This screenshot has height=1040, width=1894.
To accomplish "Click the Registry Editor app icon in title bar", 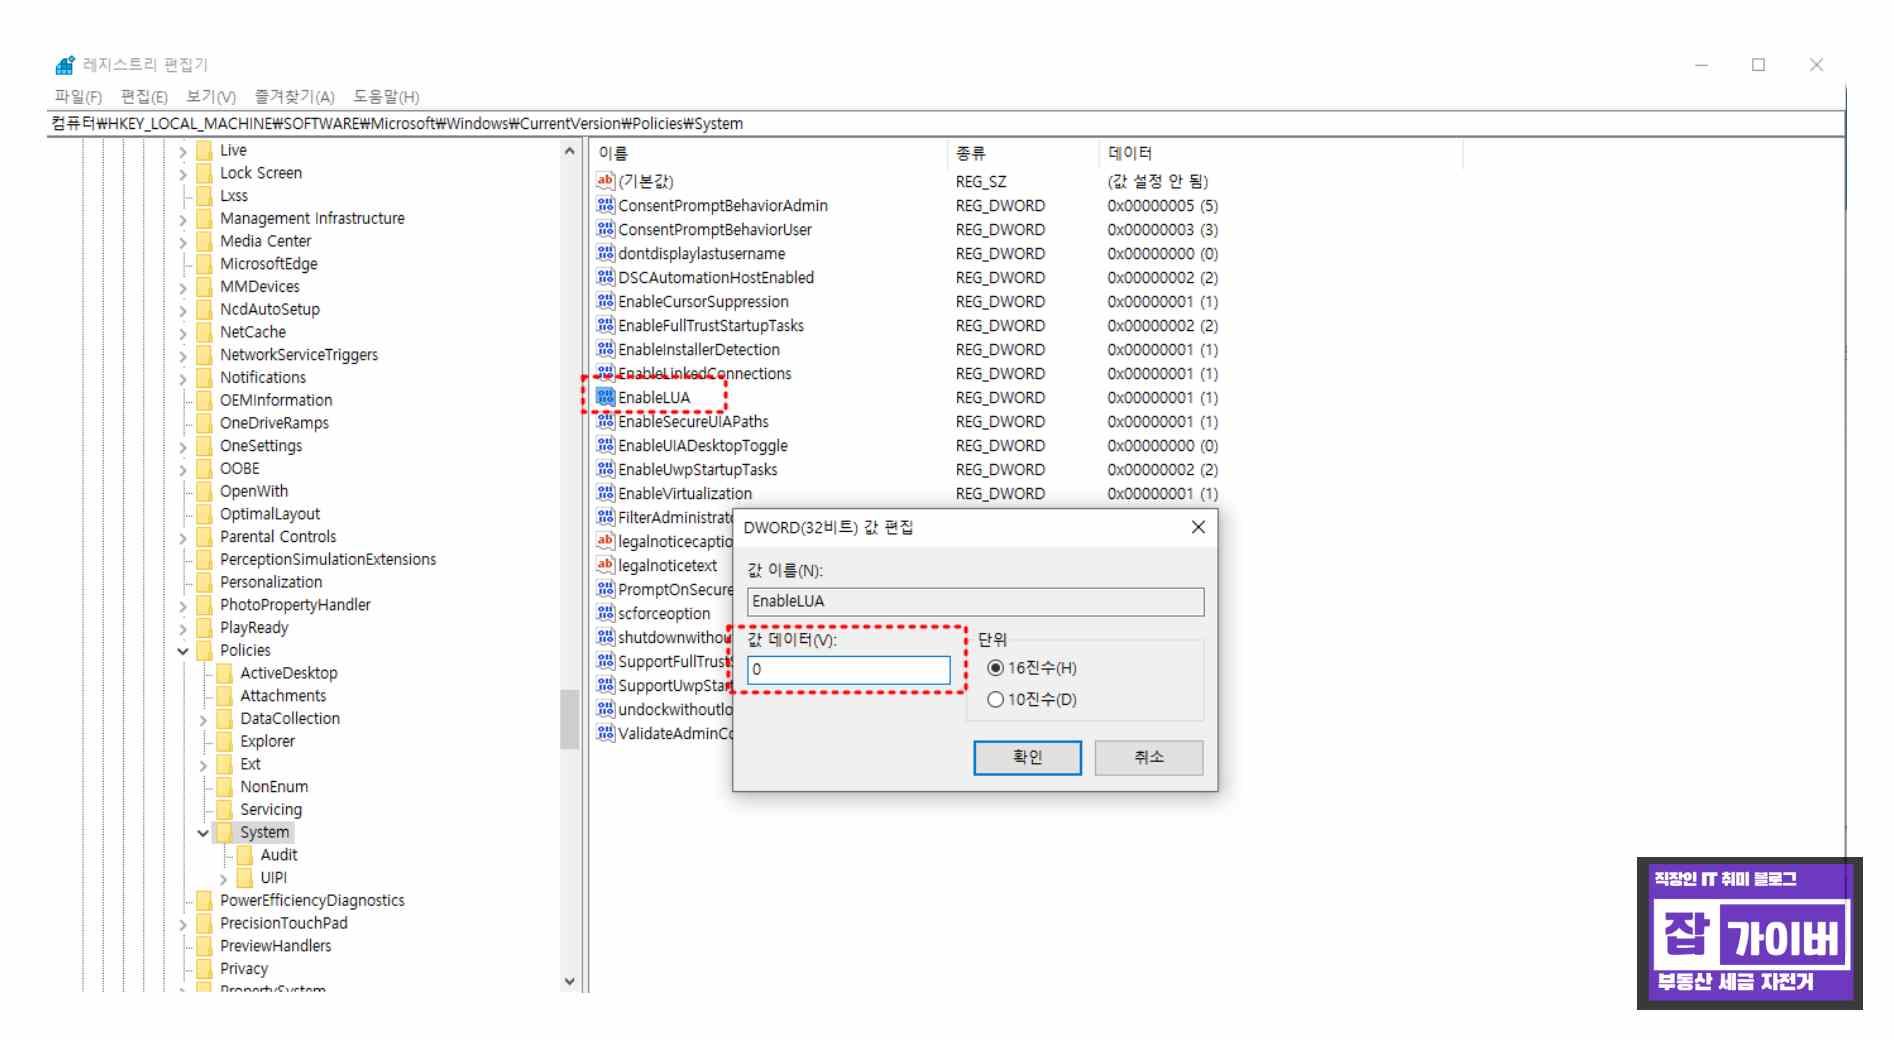I will (x=65, y=65).
